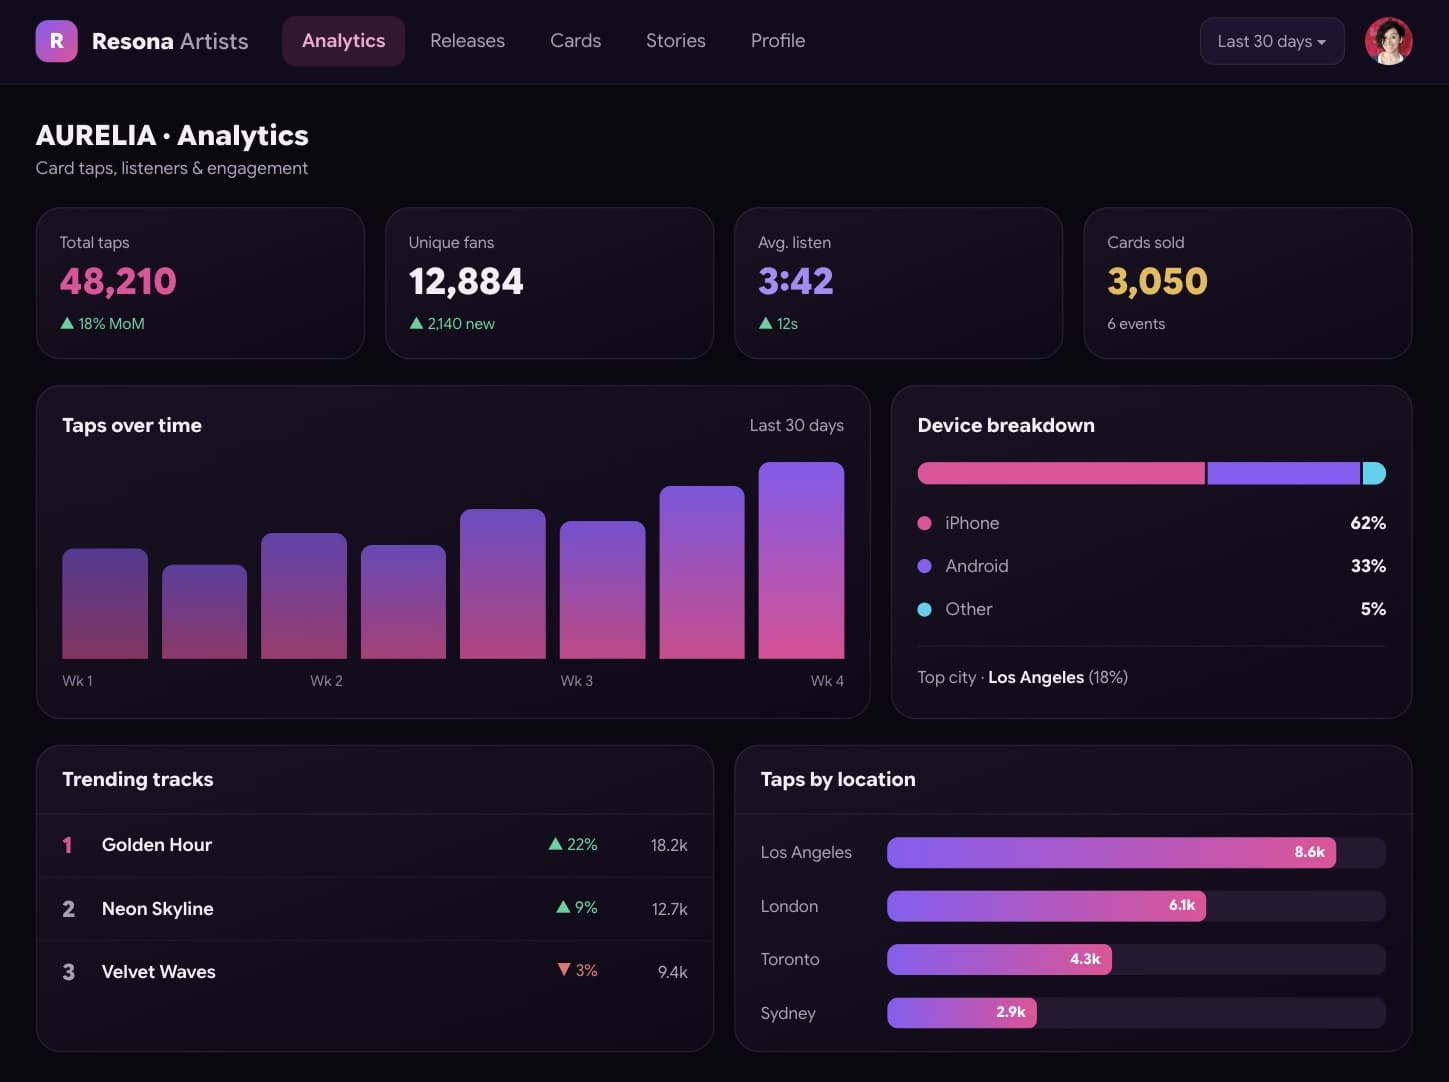Click the Los Angeles 8.6k location bar
Screen dimensions: 1449x1082
pos(1111,852)
